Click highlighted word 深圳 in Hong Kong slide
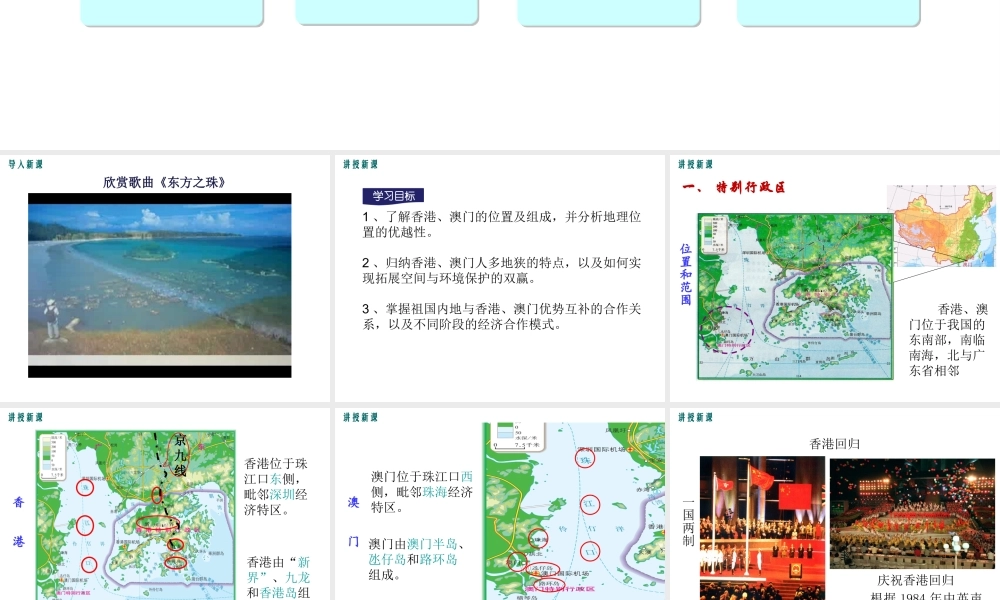 click(282, 495)
